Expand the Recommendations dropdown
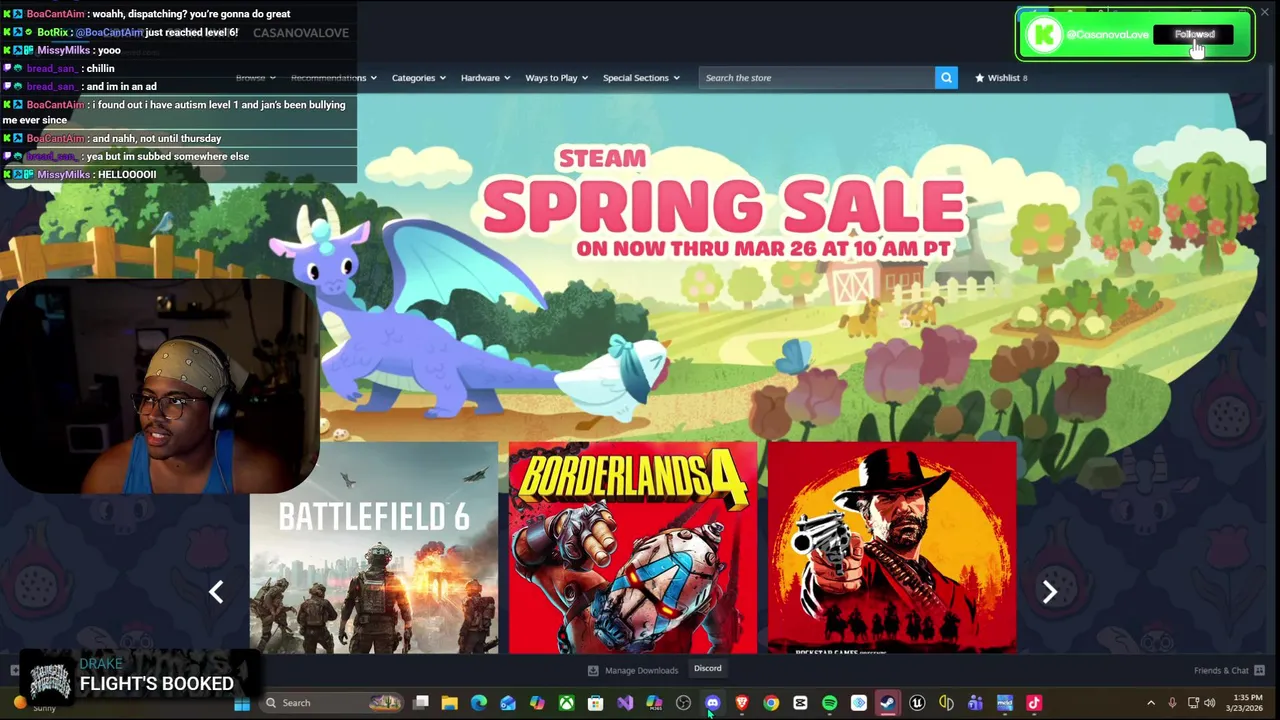The width and height of the screenshot is (1280, 720). click(x=333, y=78)
